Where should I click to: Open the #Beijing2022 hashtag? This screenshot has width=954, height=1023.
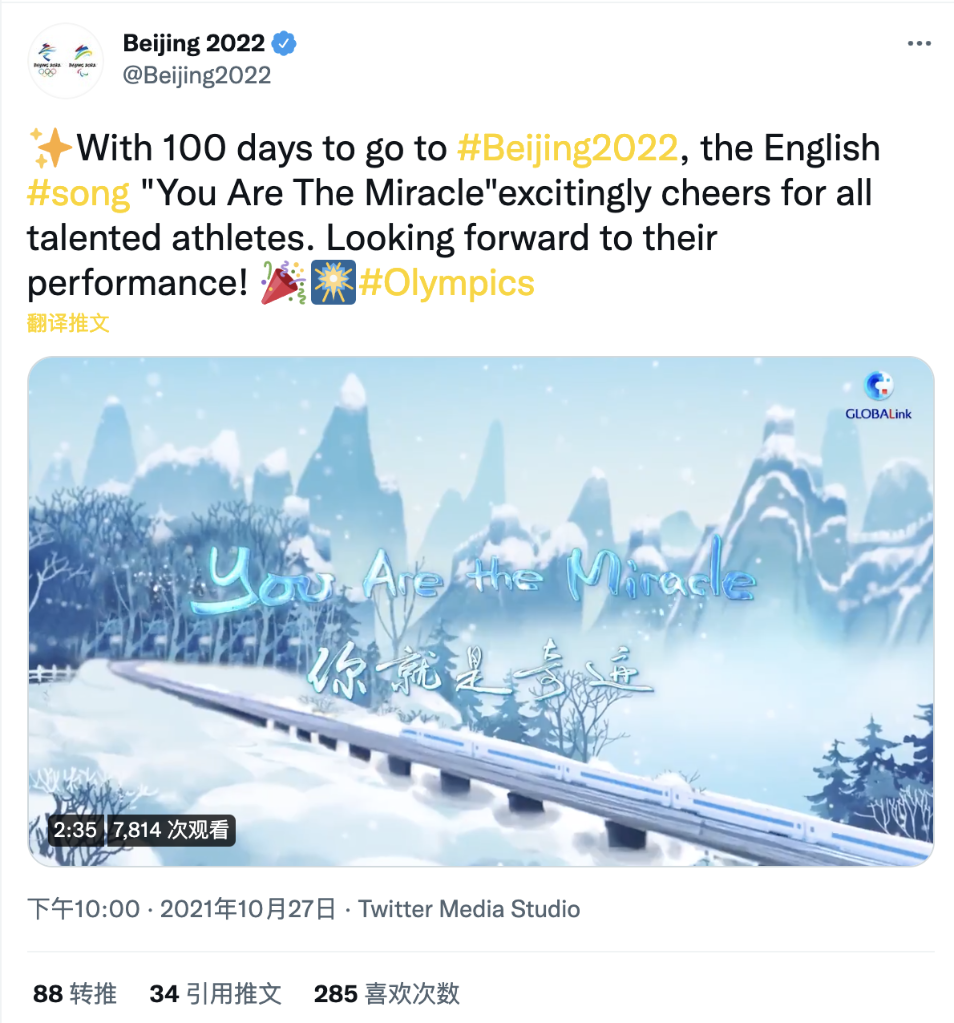click(567, 149)
